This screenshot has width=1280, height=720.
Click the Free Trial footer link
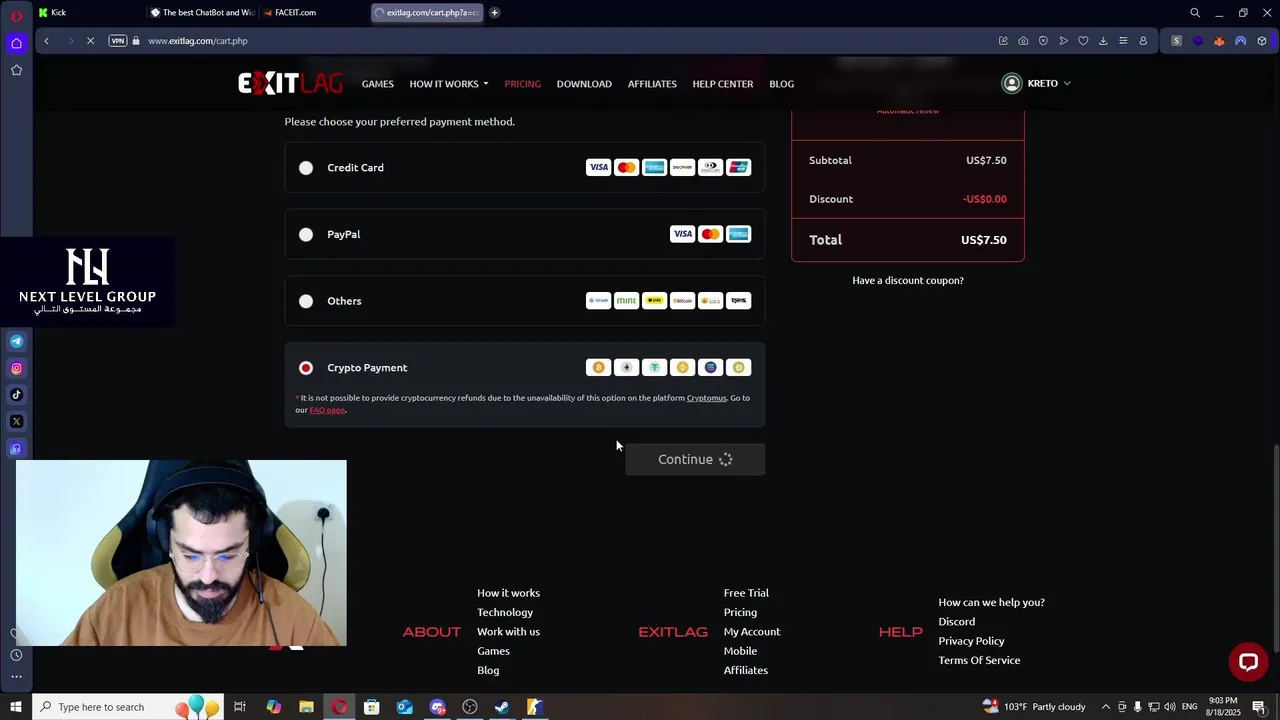(x=746, y=593)
